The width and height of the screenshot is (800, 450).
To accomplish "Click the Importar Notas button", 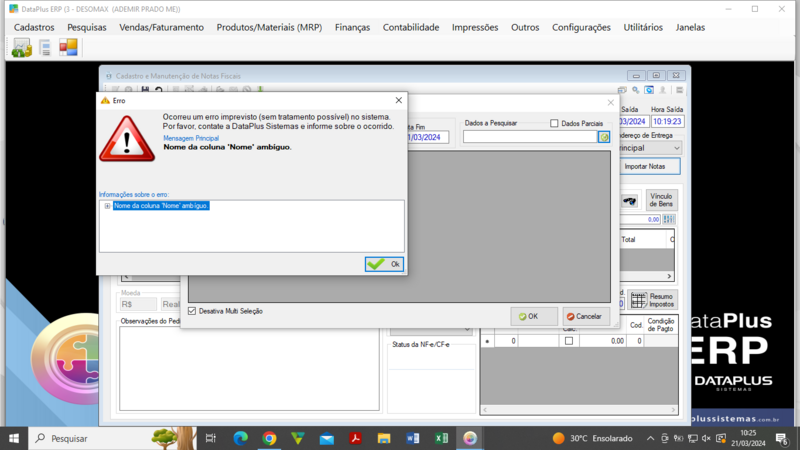I will (x=649, y=166).
